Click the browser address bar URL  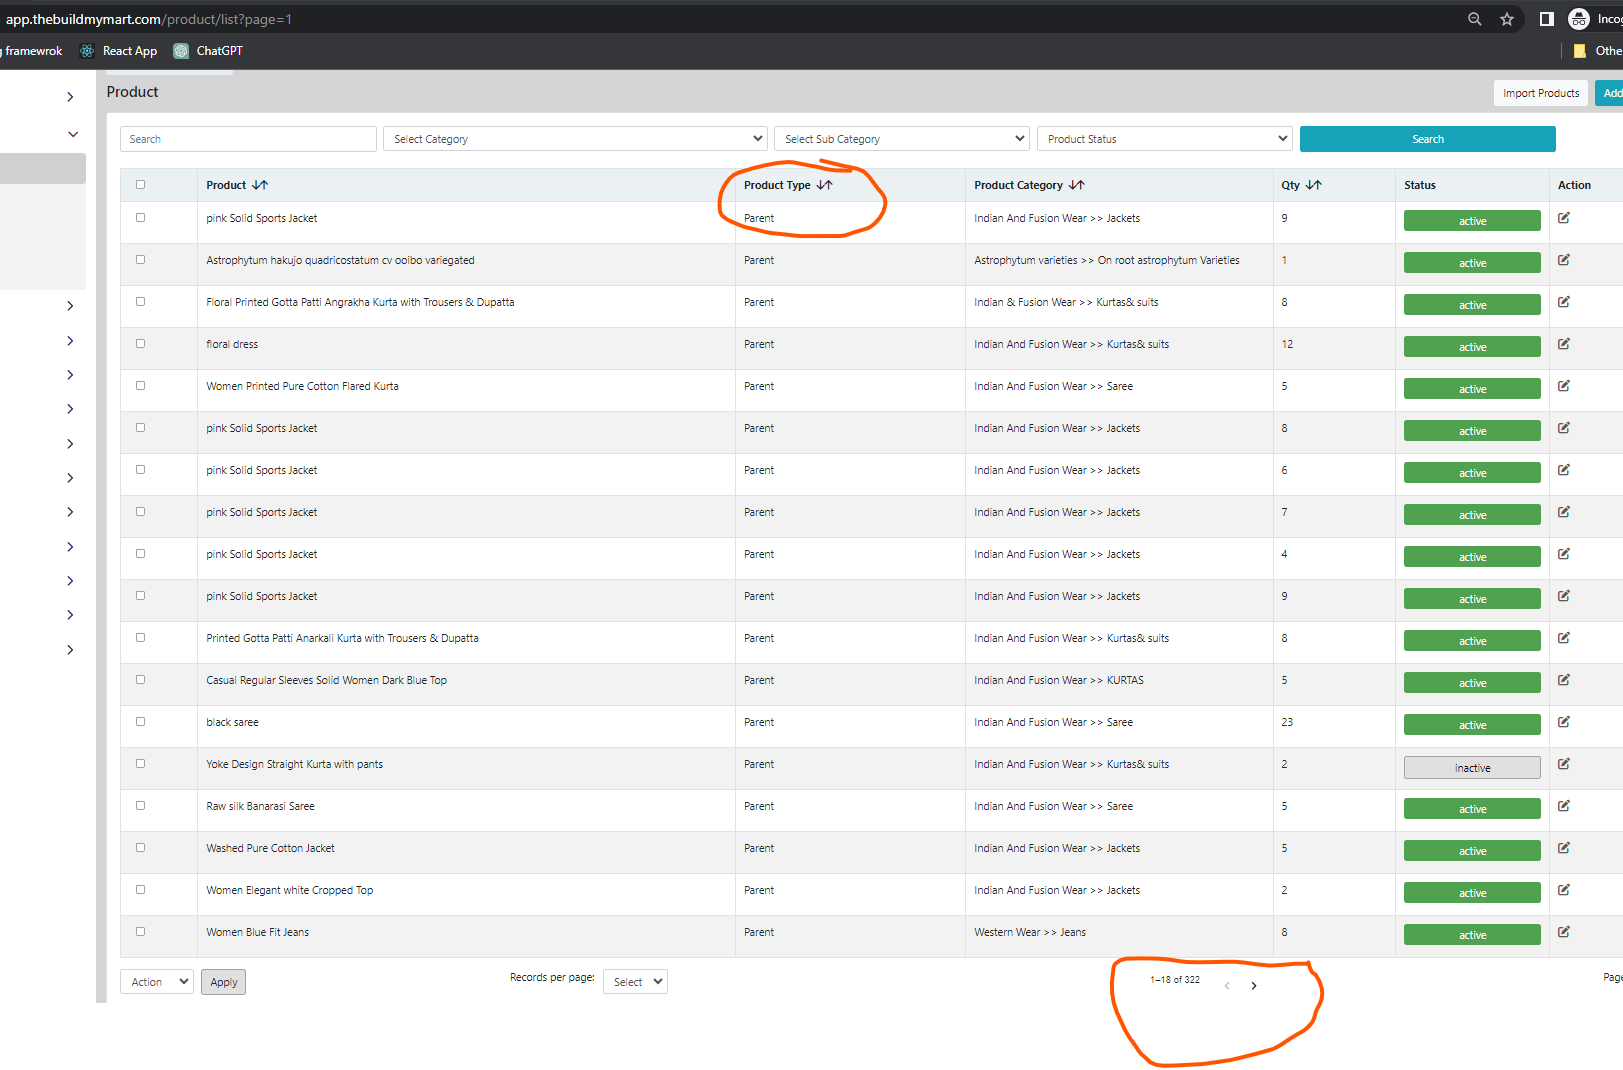(149, 19)
